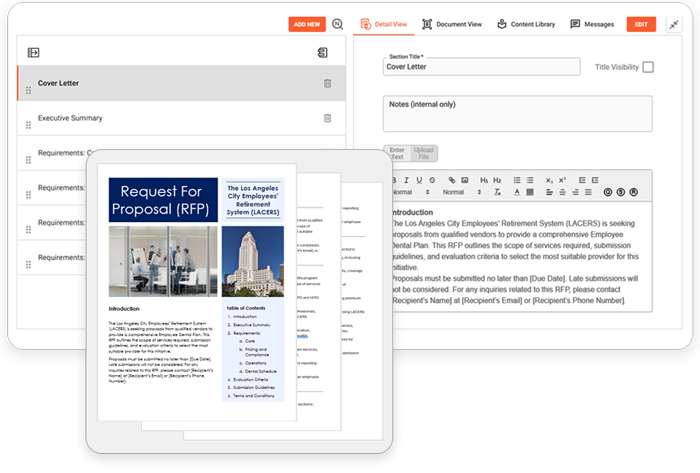Insert the copyright symbol
The height and width of the screenshot is (473, 700).
click(608, 192)
